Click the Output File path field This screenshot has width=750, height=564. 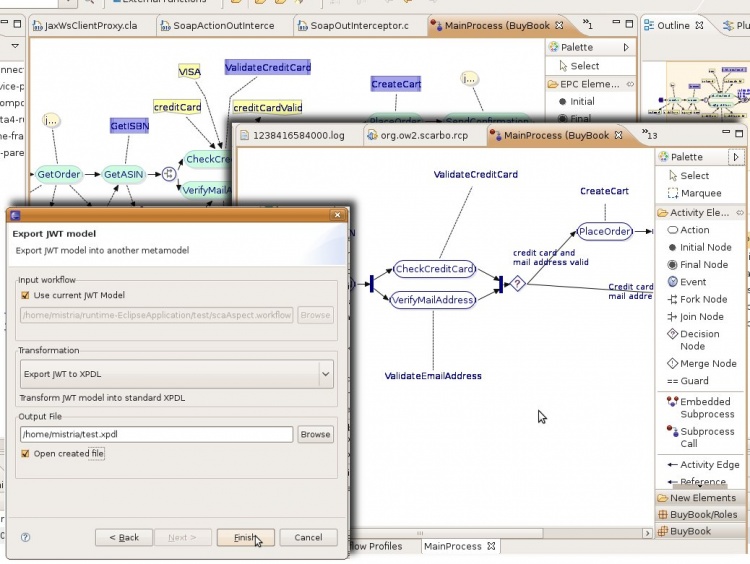coord(156,434)
